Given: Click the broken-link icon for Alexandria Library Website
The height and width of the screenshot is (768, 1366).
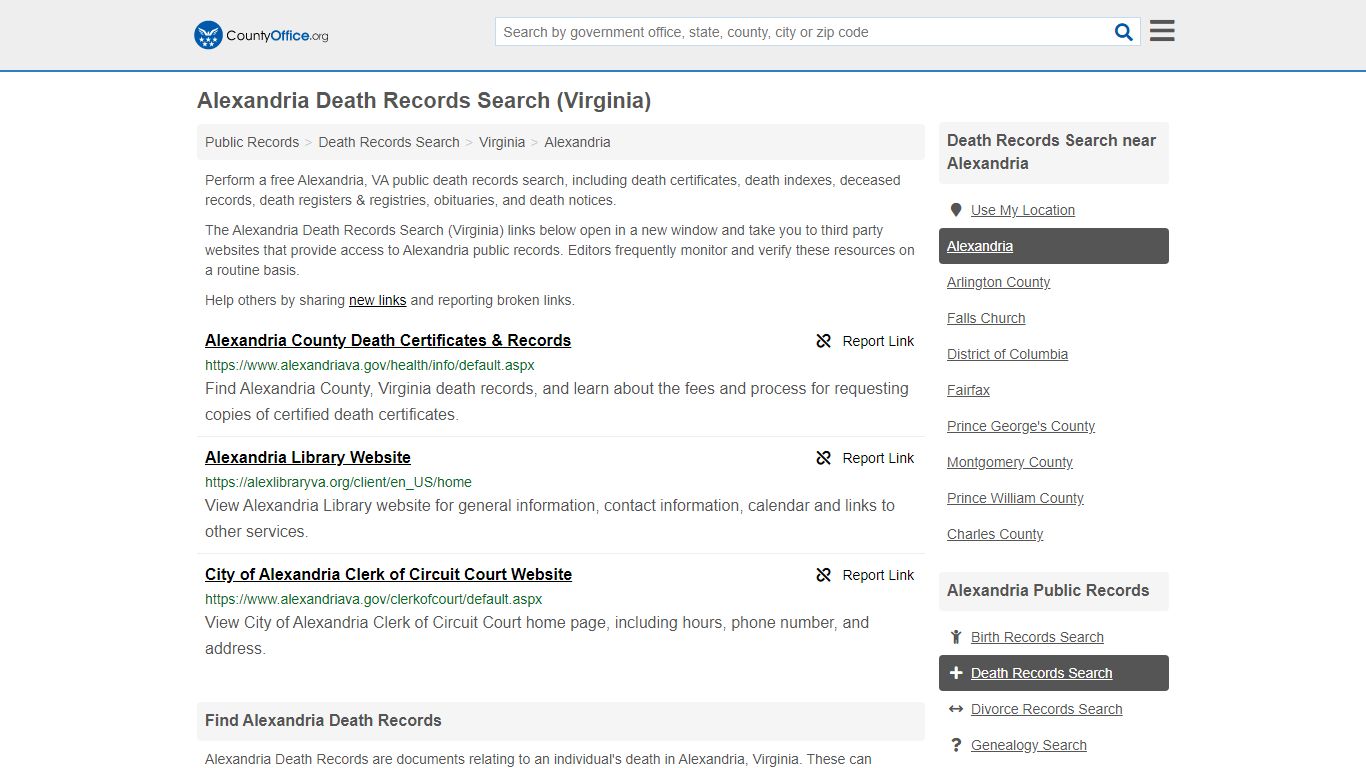Looking at the screenshot, I should point(824,458).
